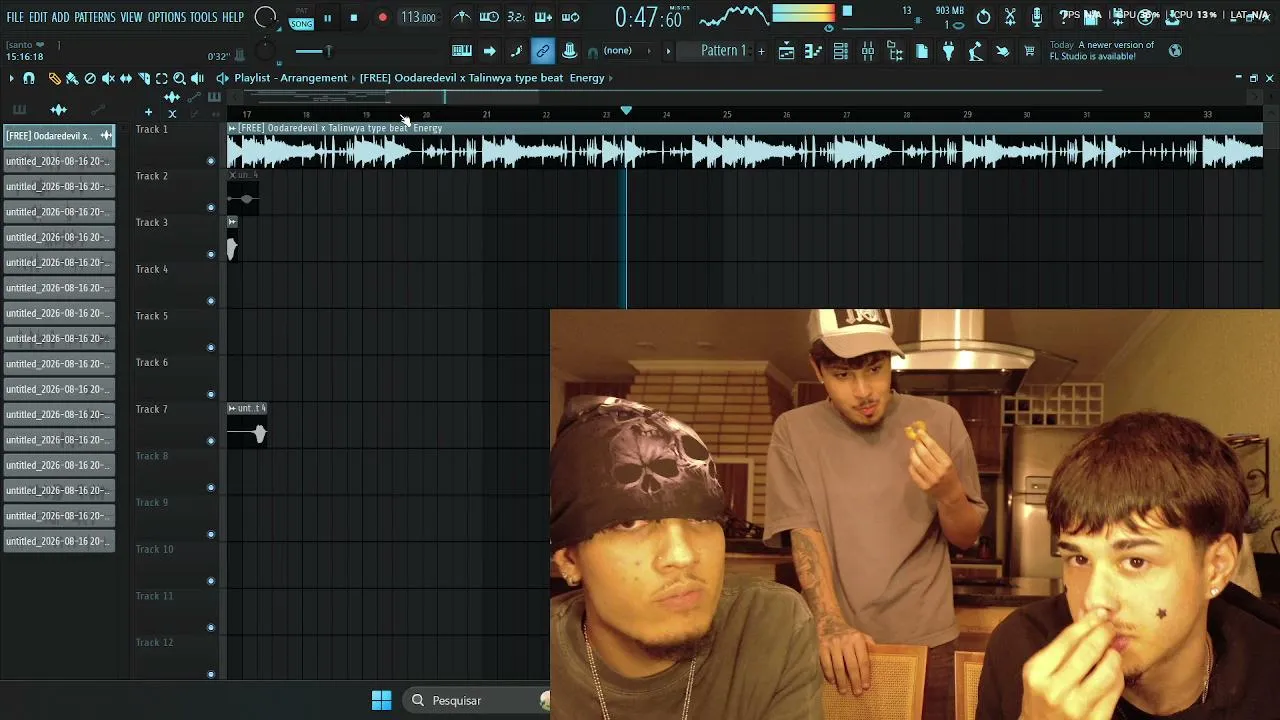Click the undo history circular arrow icon
This screenshot has width=1280, height=720.
(x=984, y=17)
